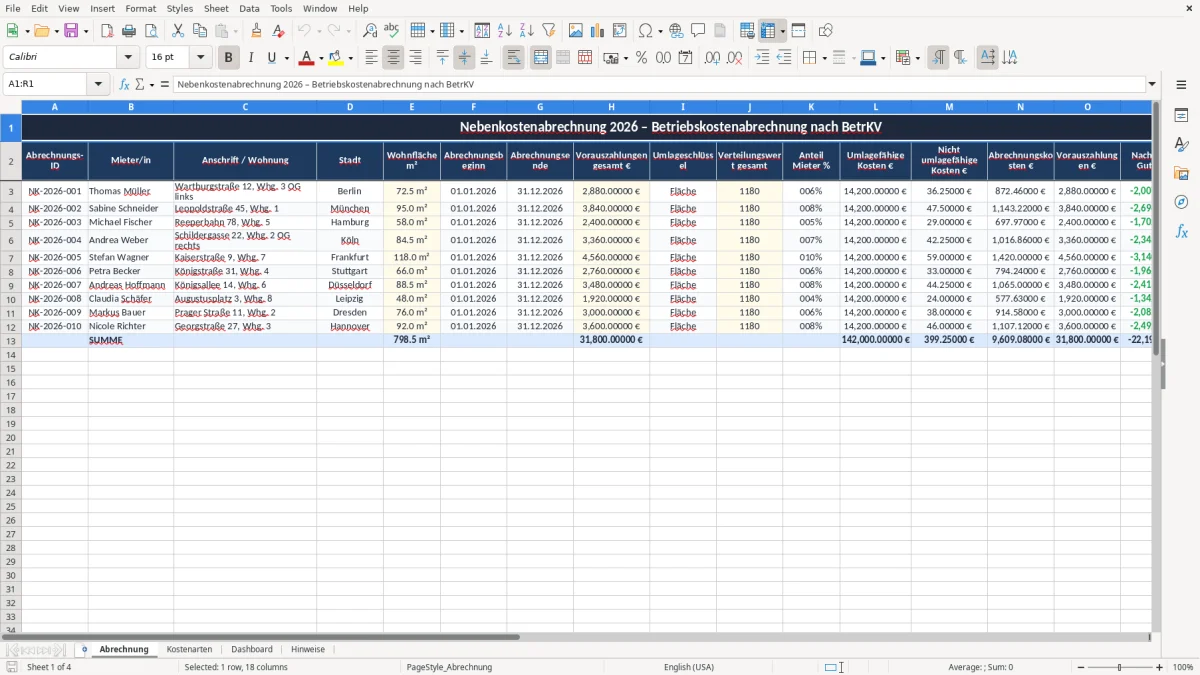Open Font Color dropdown arrow
The width and height of the screenshot is (1200, 675).
tap(321, 58)
